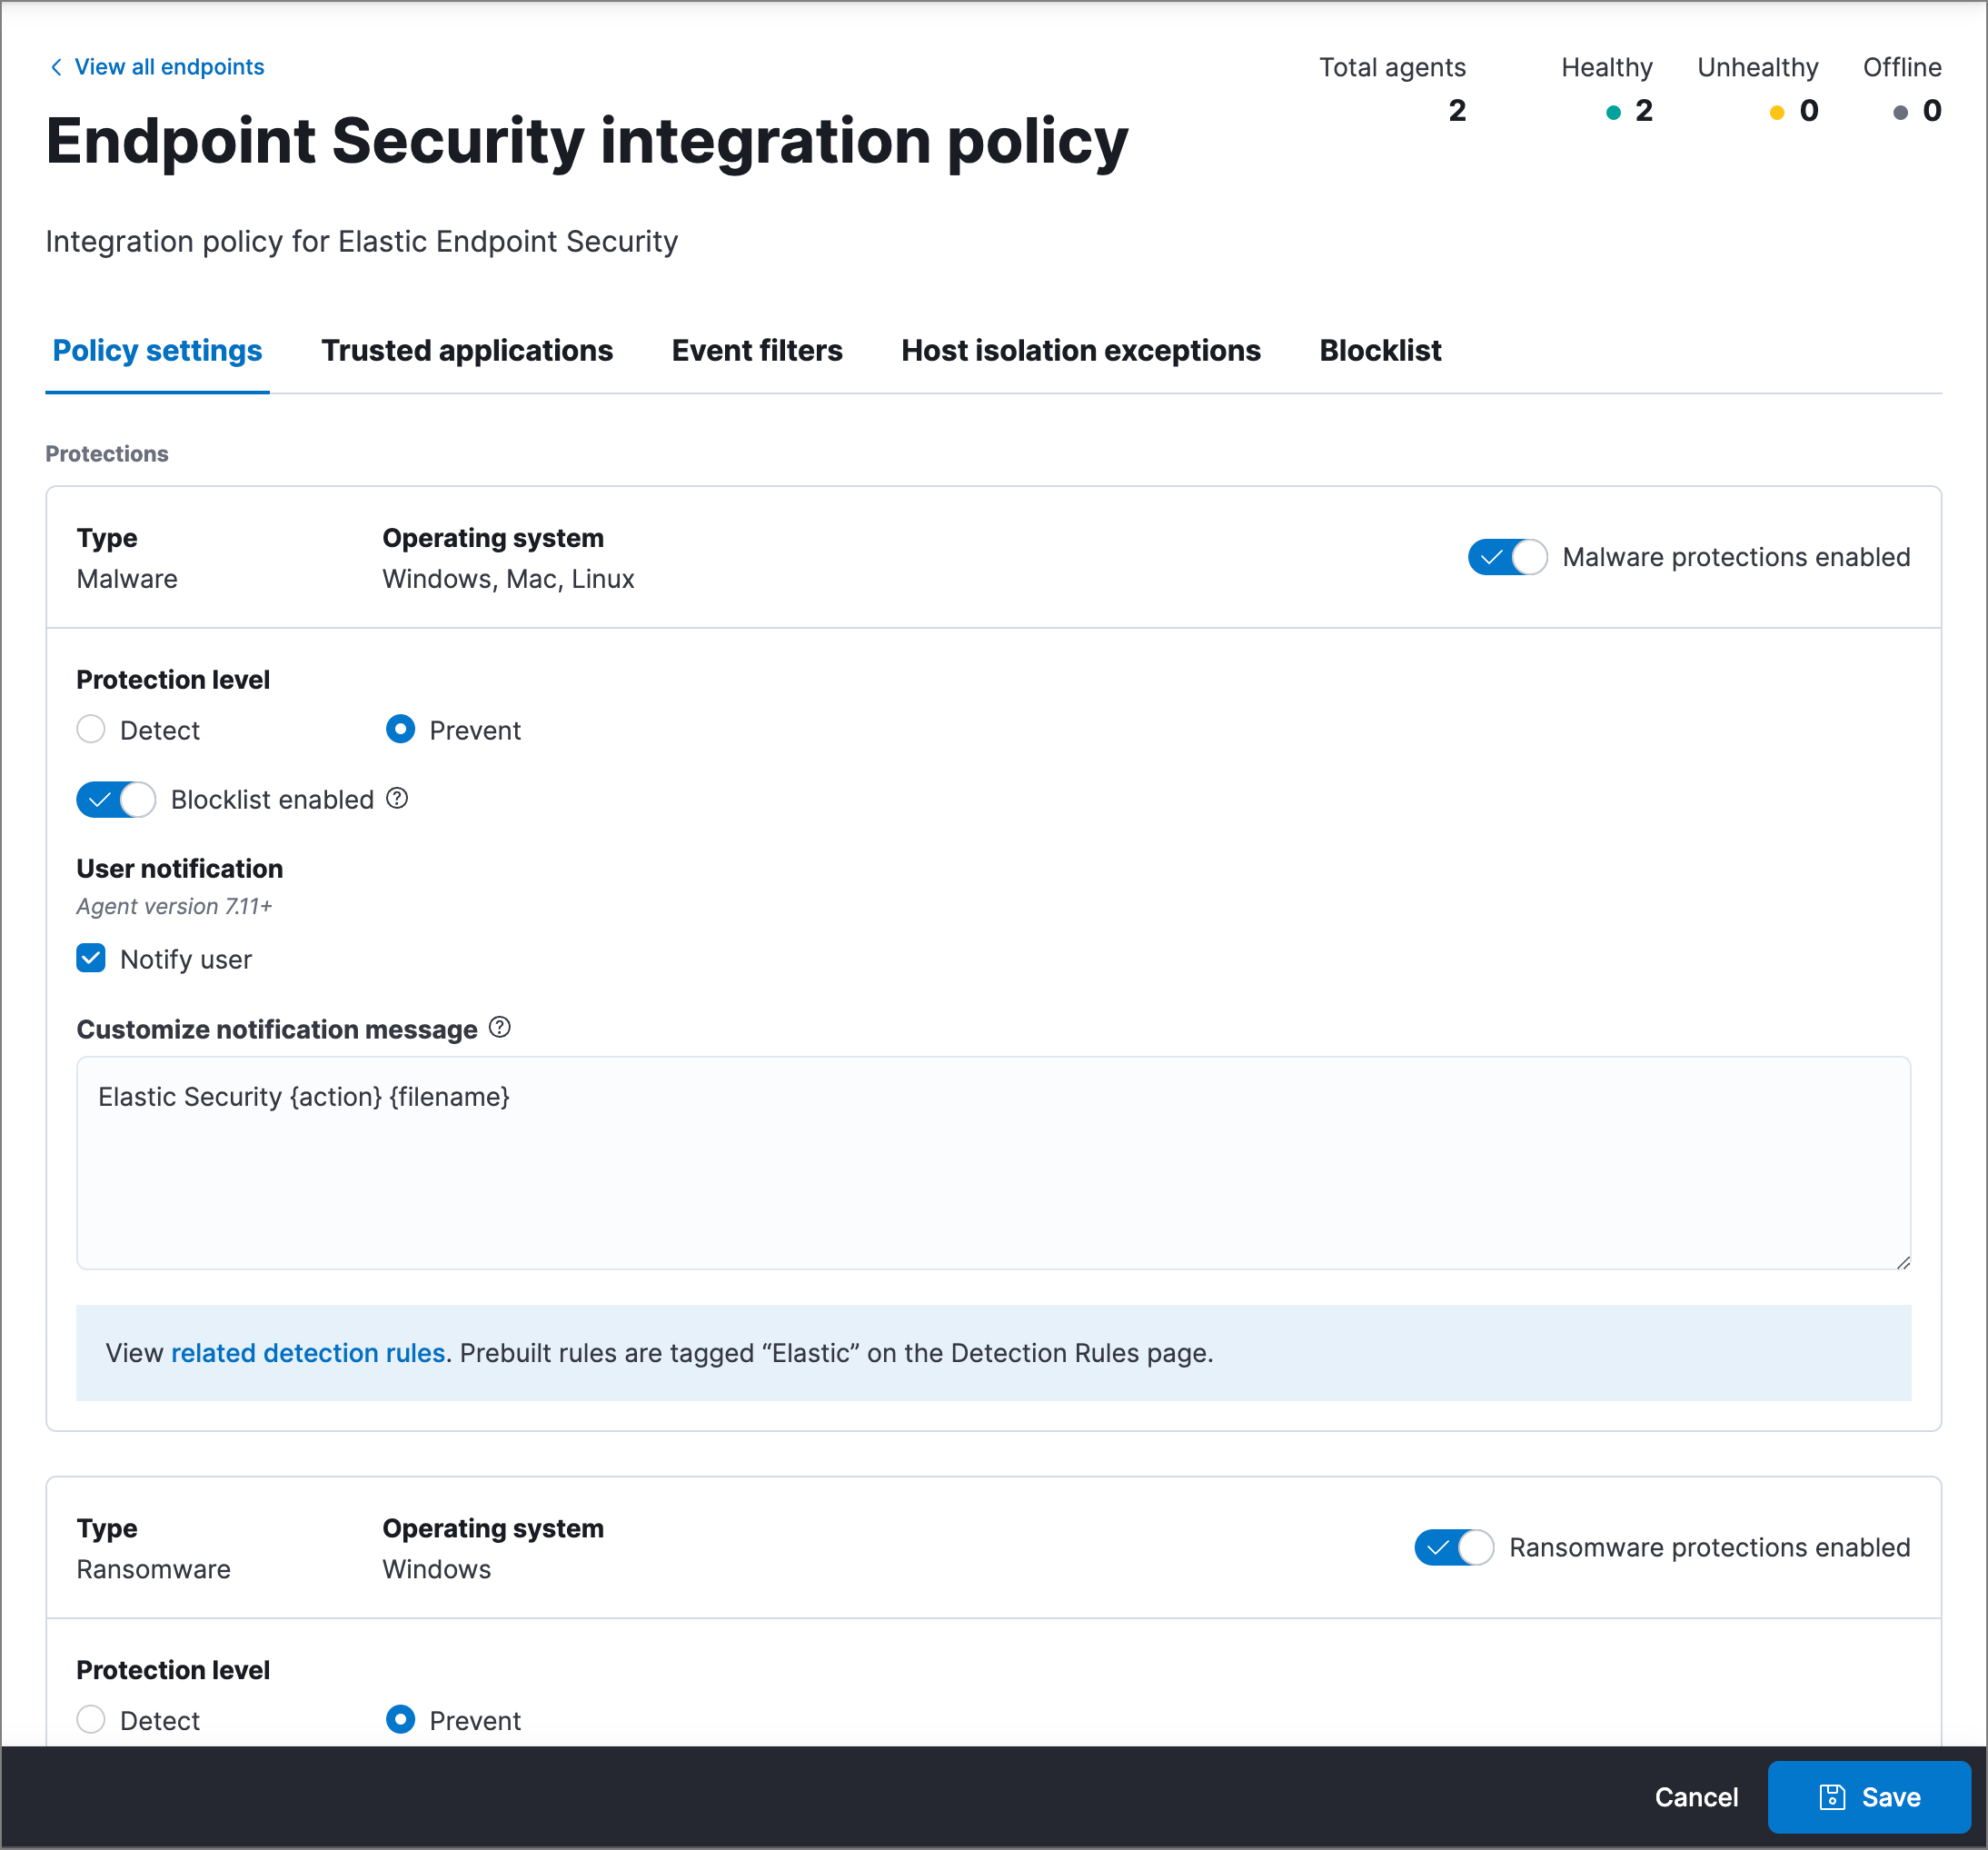Switch to the Trusted applications tab

pyautogui.click(x=466, y=350)
